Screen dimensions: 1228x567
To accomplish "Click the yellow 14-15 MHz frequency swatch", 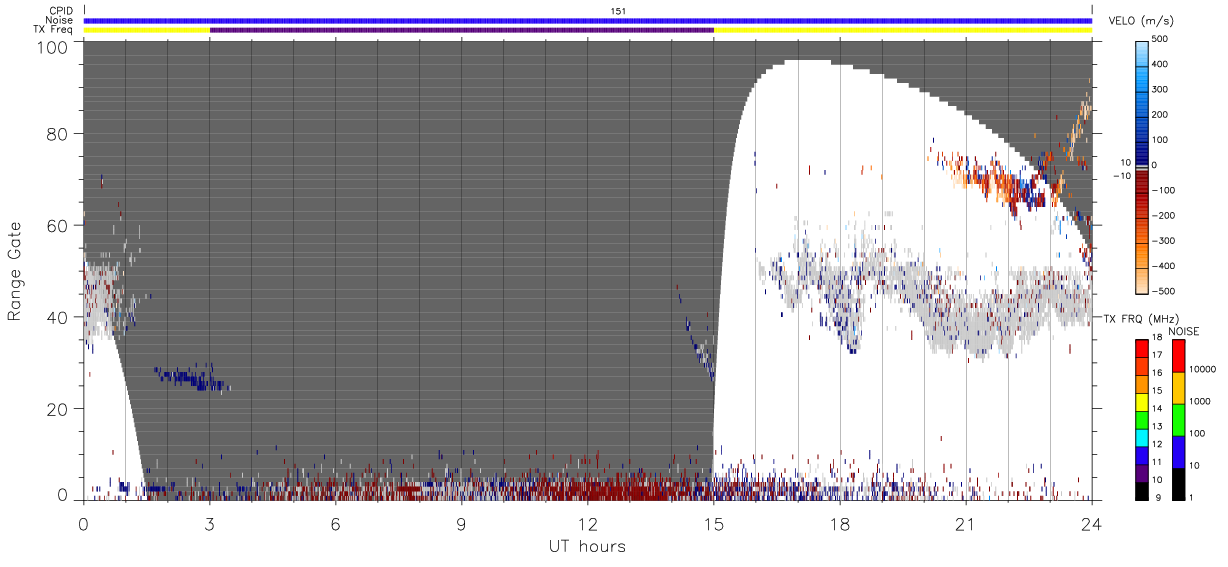I will (1142, 402).
